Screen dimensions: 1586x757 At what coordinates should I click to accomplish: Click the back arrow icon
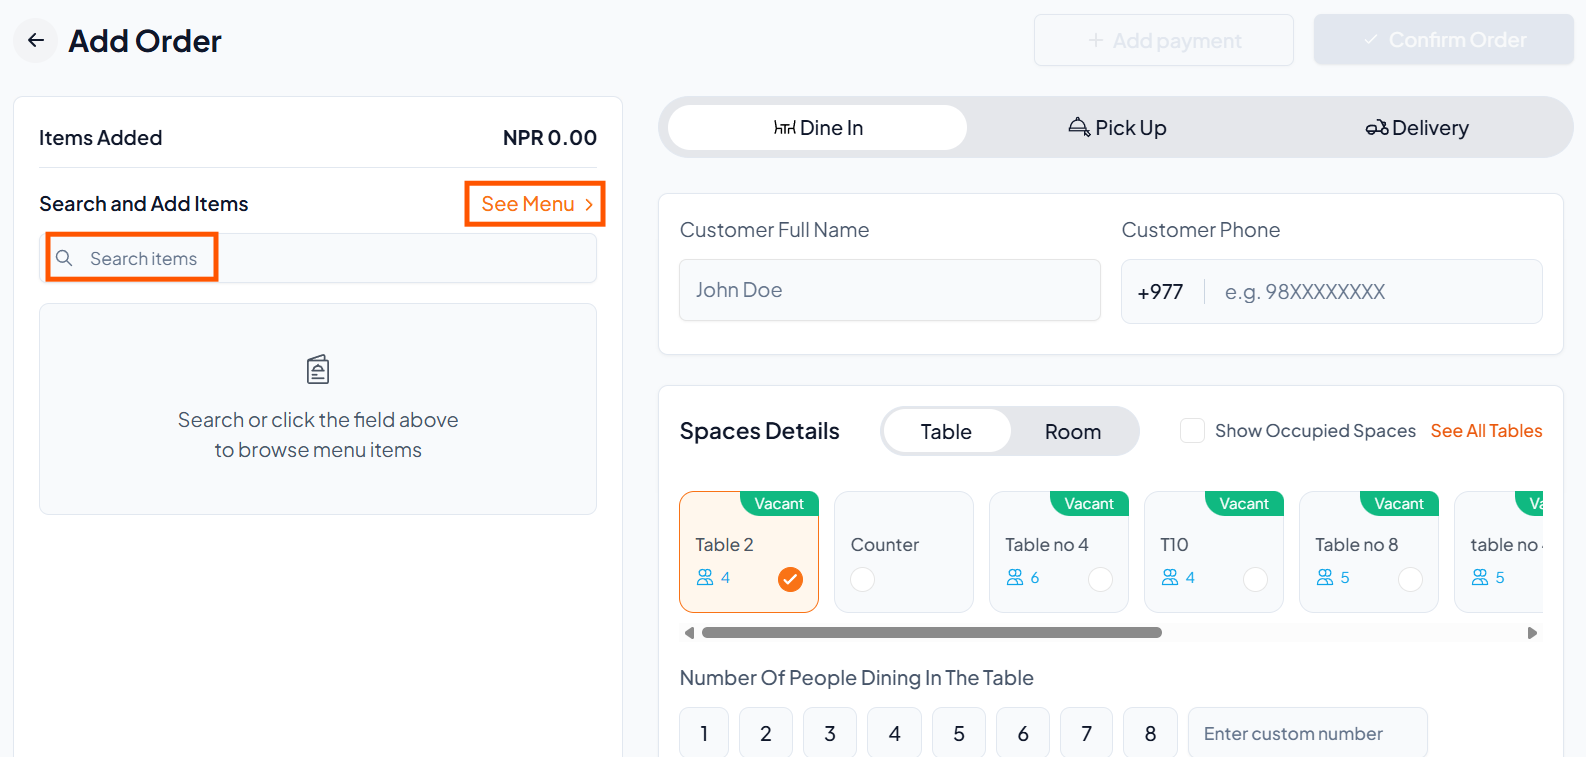tap(36, 41)
